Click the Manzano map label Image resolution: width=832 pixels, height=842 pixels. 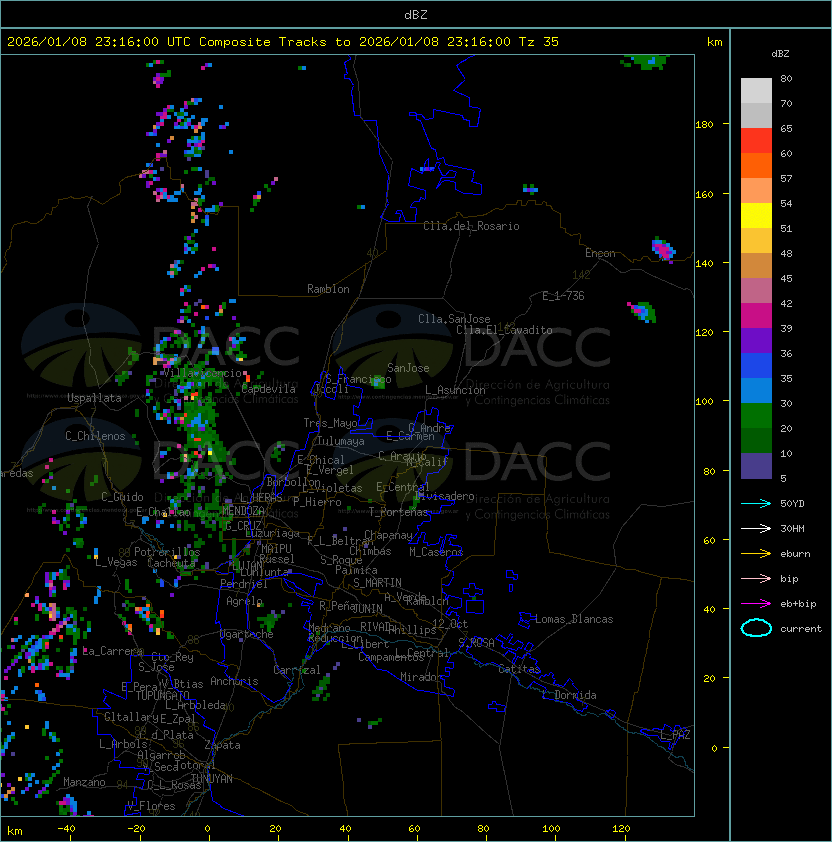(x=84, y=782)
